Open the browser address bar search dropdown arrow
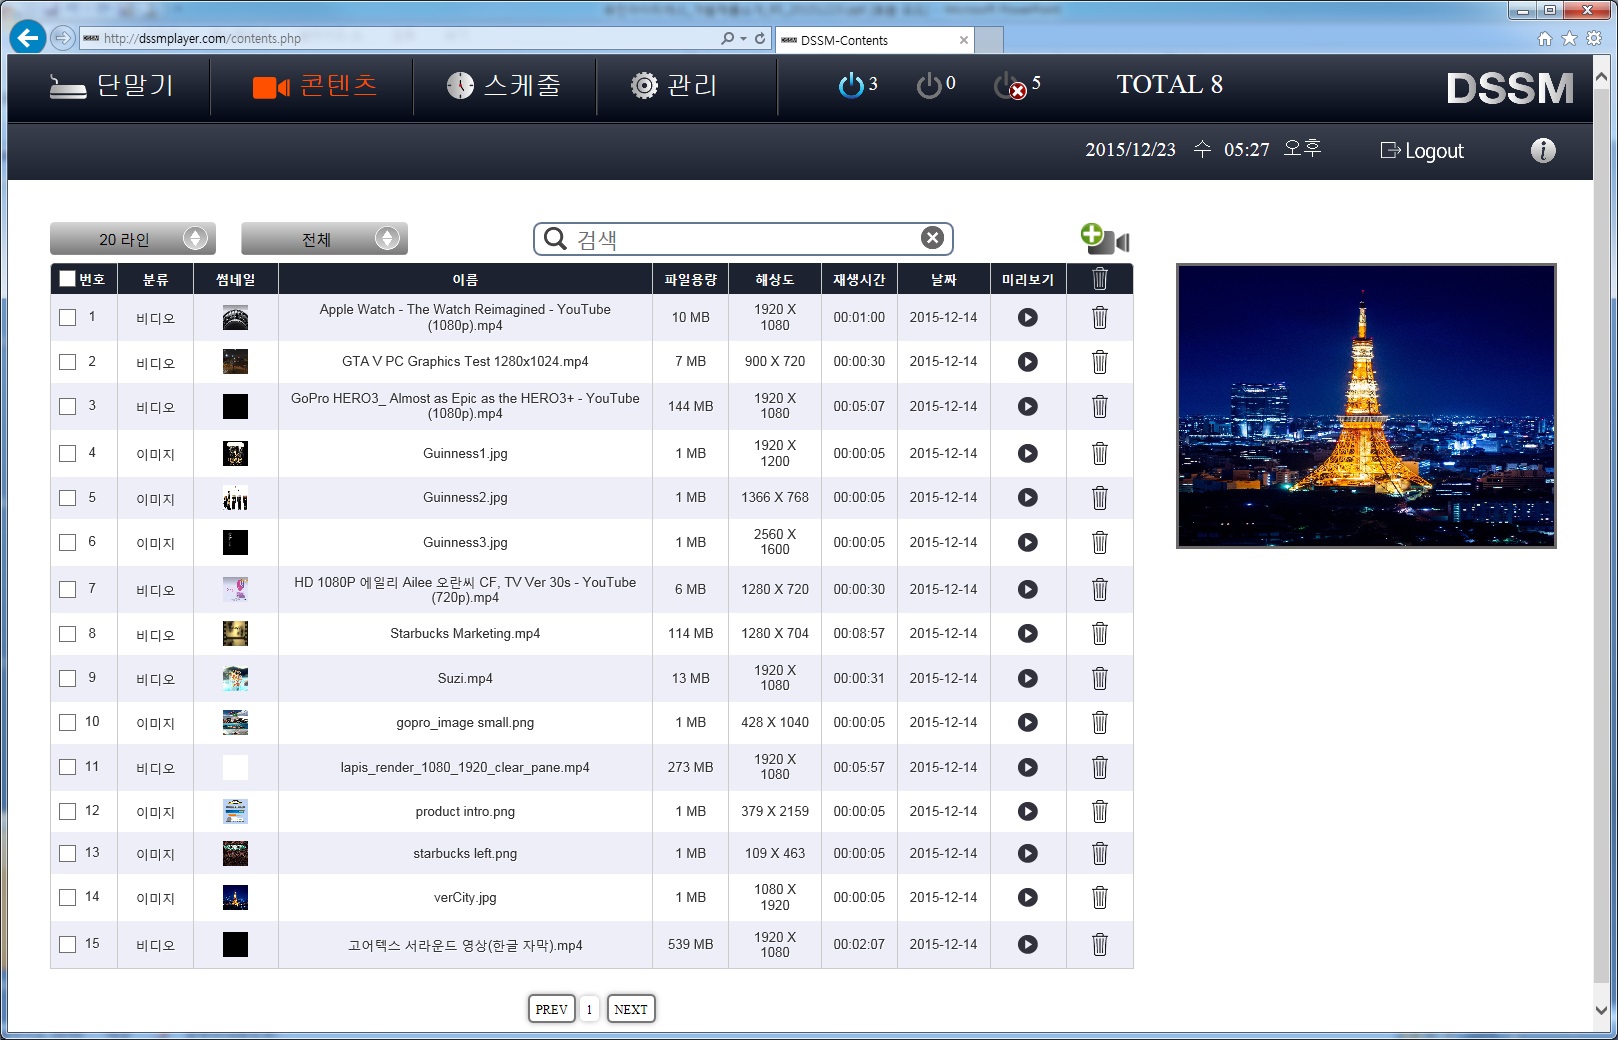 coord(743,39)
